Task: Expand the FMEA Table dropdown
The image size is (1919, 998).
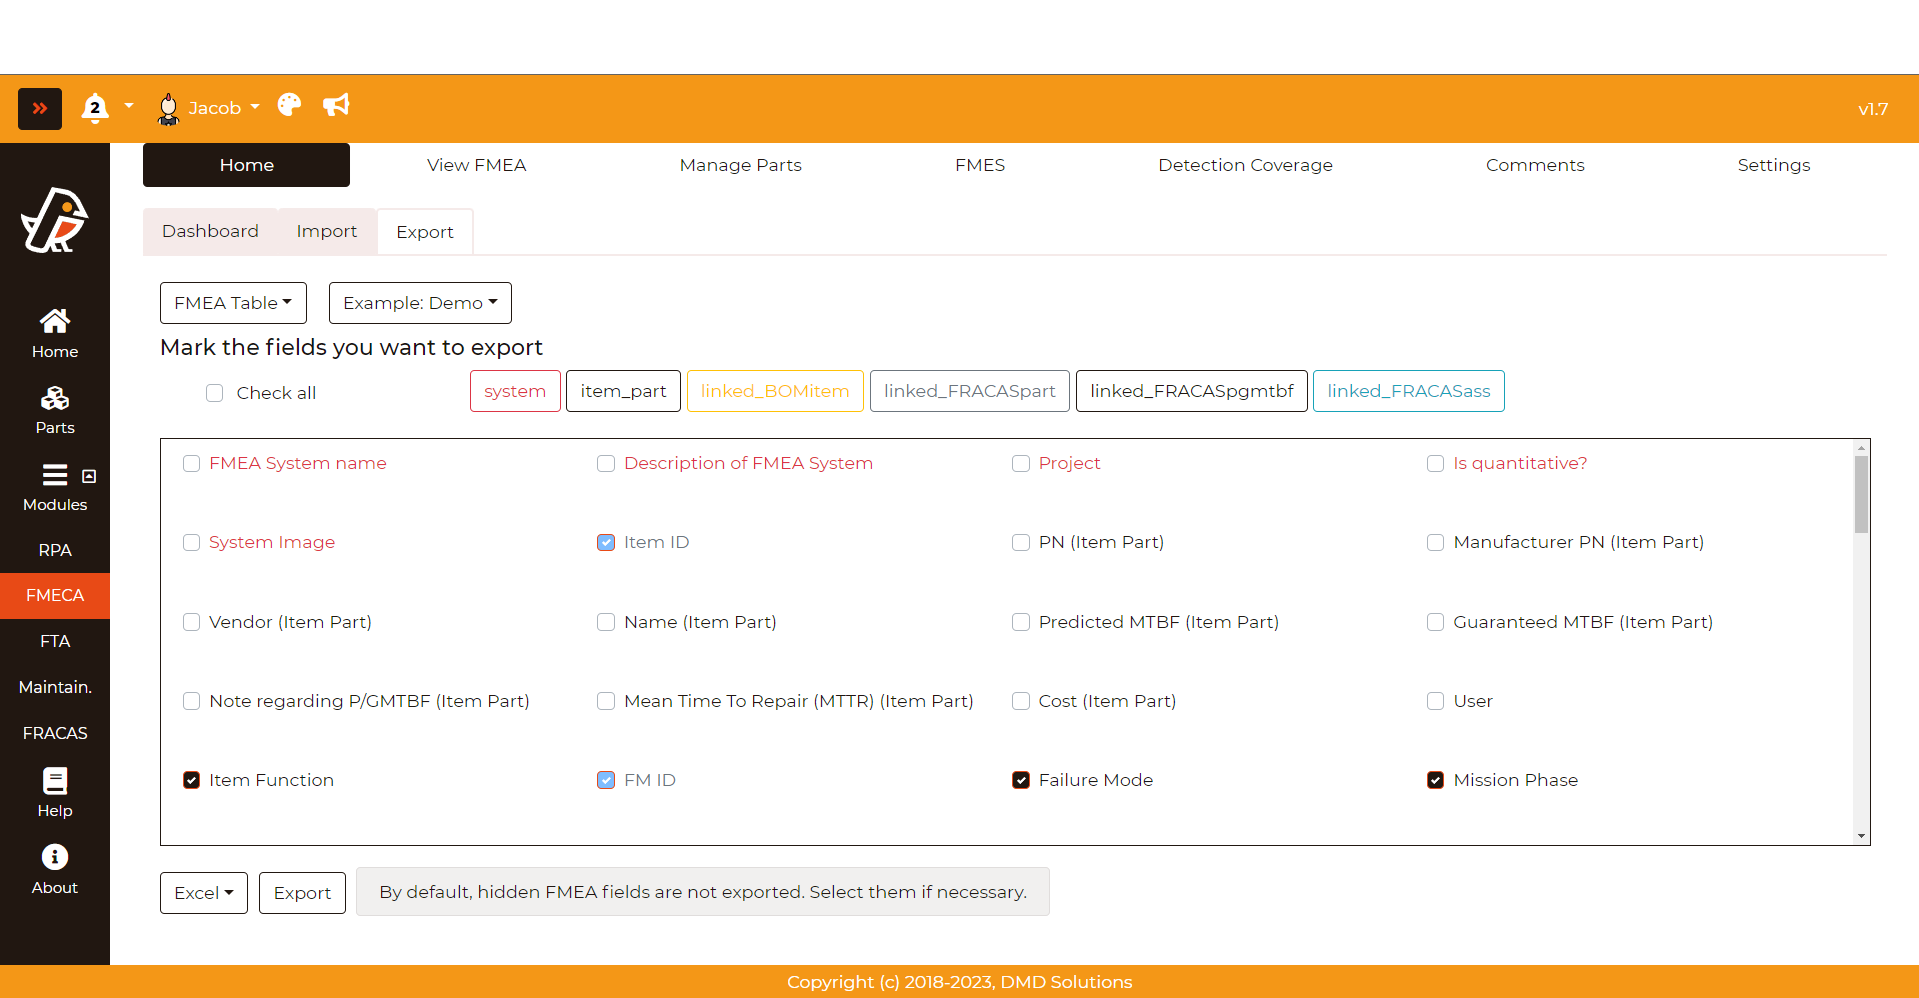Action: point(233,303)
